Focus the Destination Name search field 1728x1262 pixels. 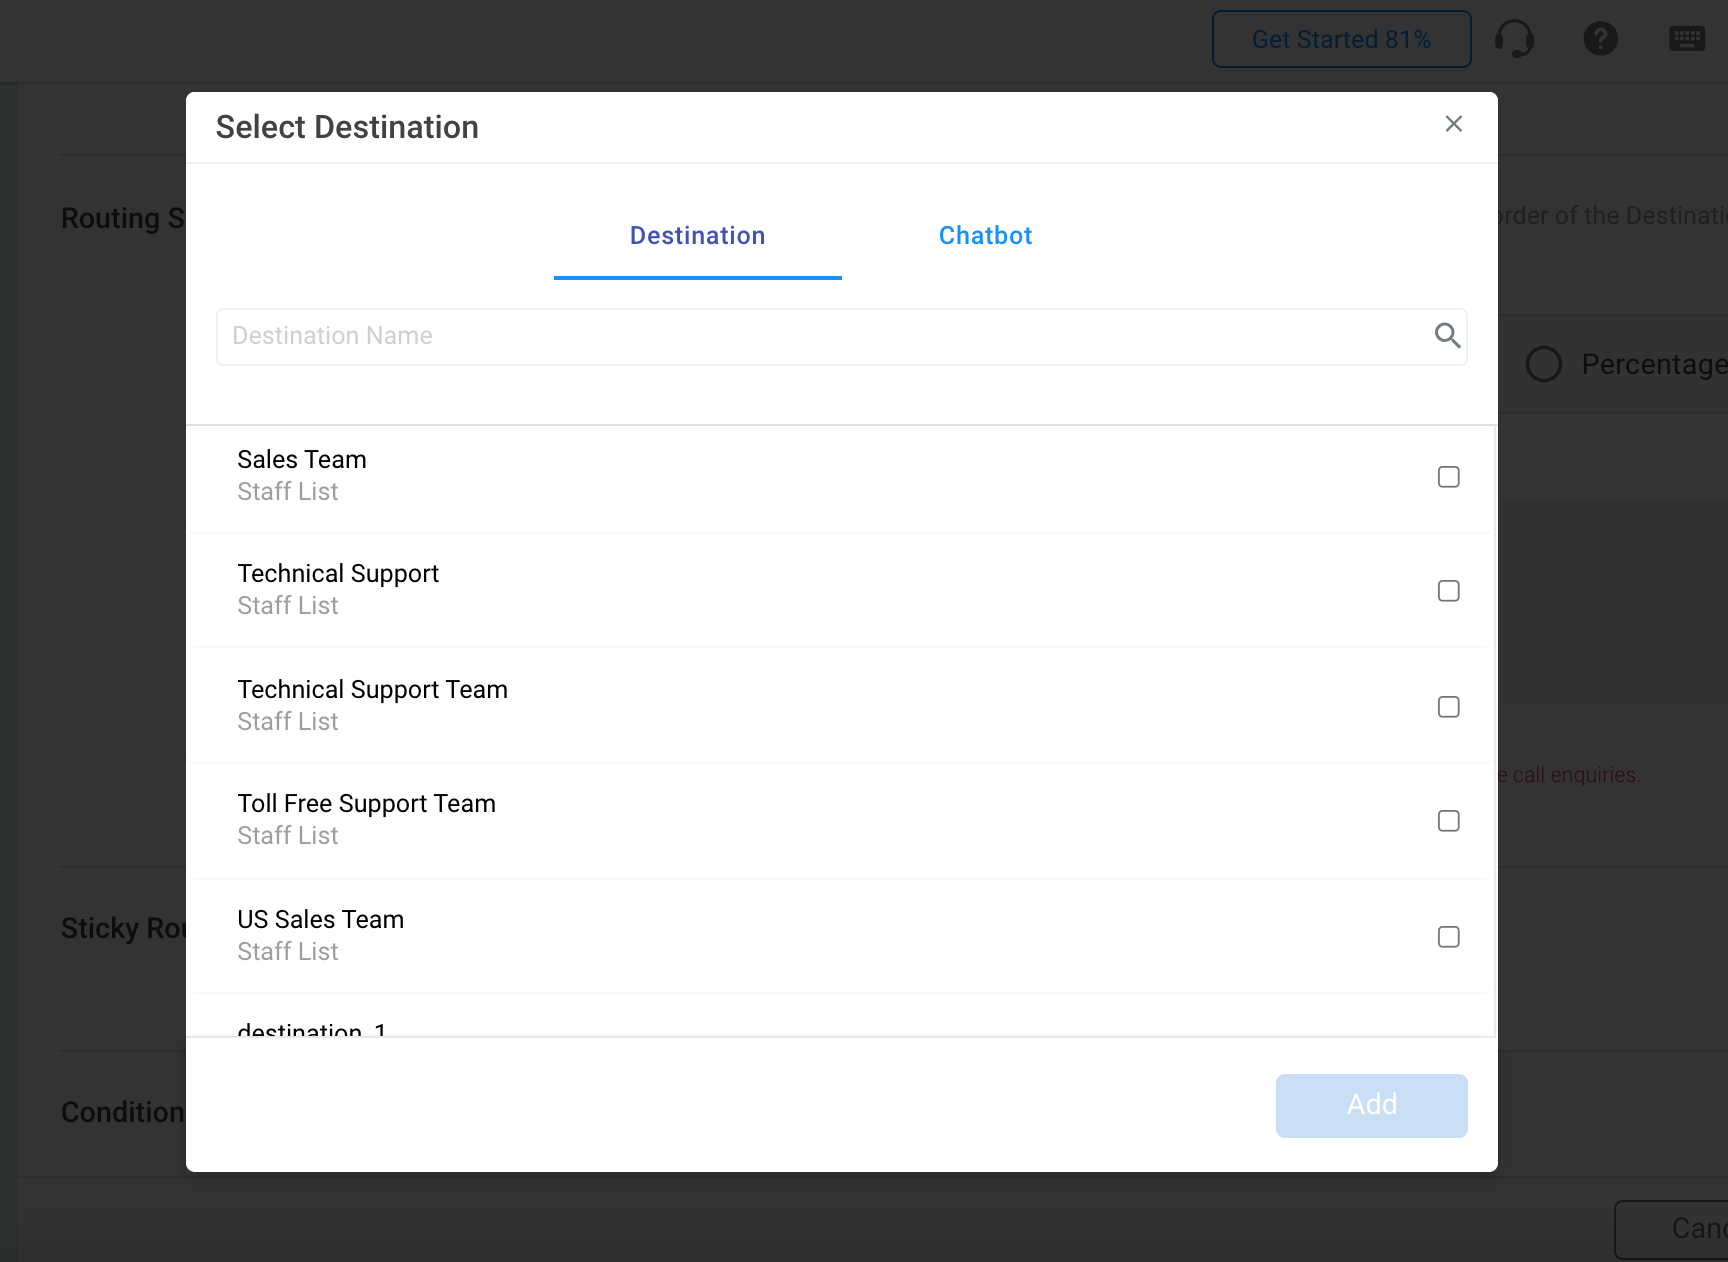click(x=842, y=337)
